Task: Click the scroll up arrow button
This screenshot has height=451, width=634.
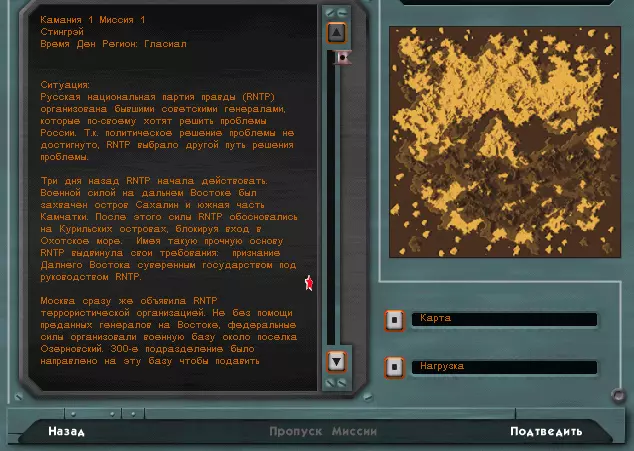Action: click(x=336, y=33)
